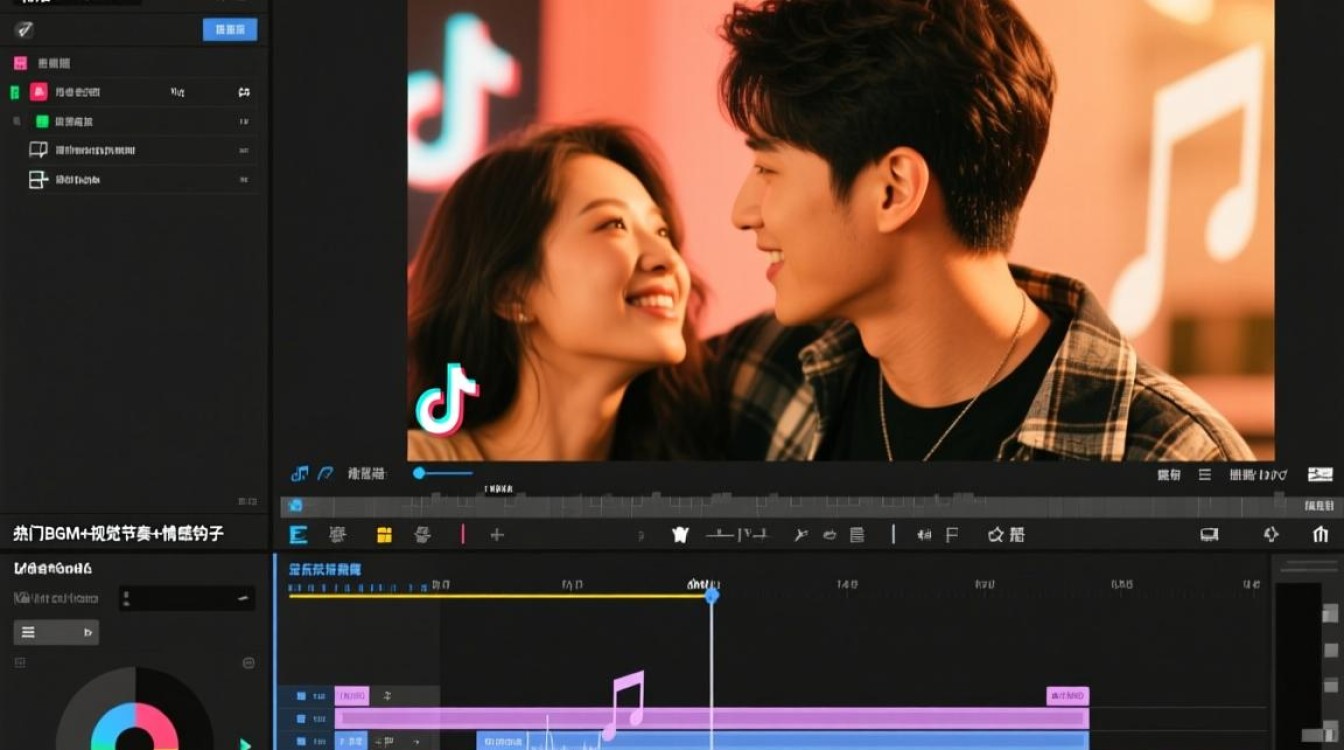Select the speech bubble caption item

coord(39,150)
